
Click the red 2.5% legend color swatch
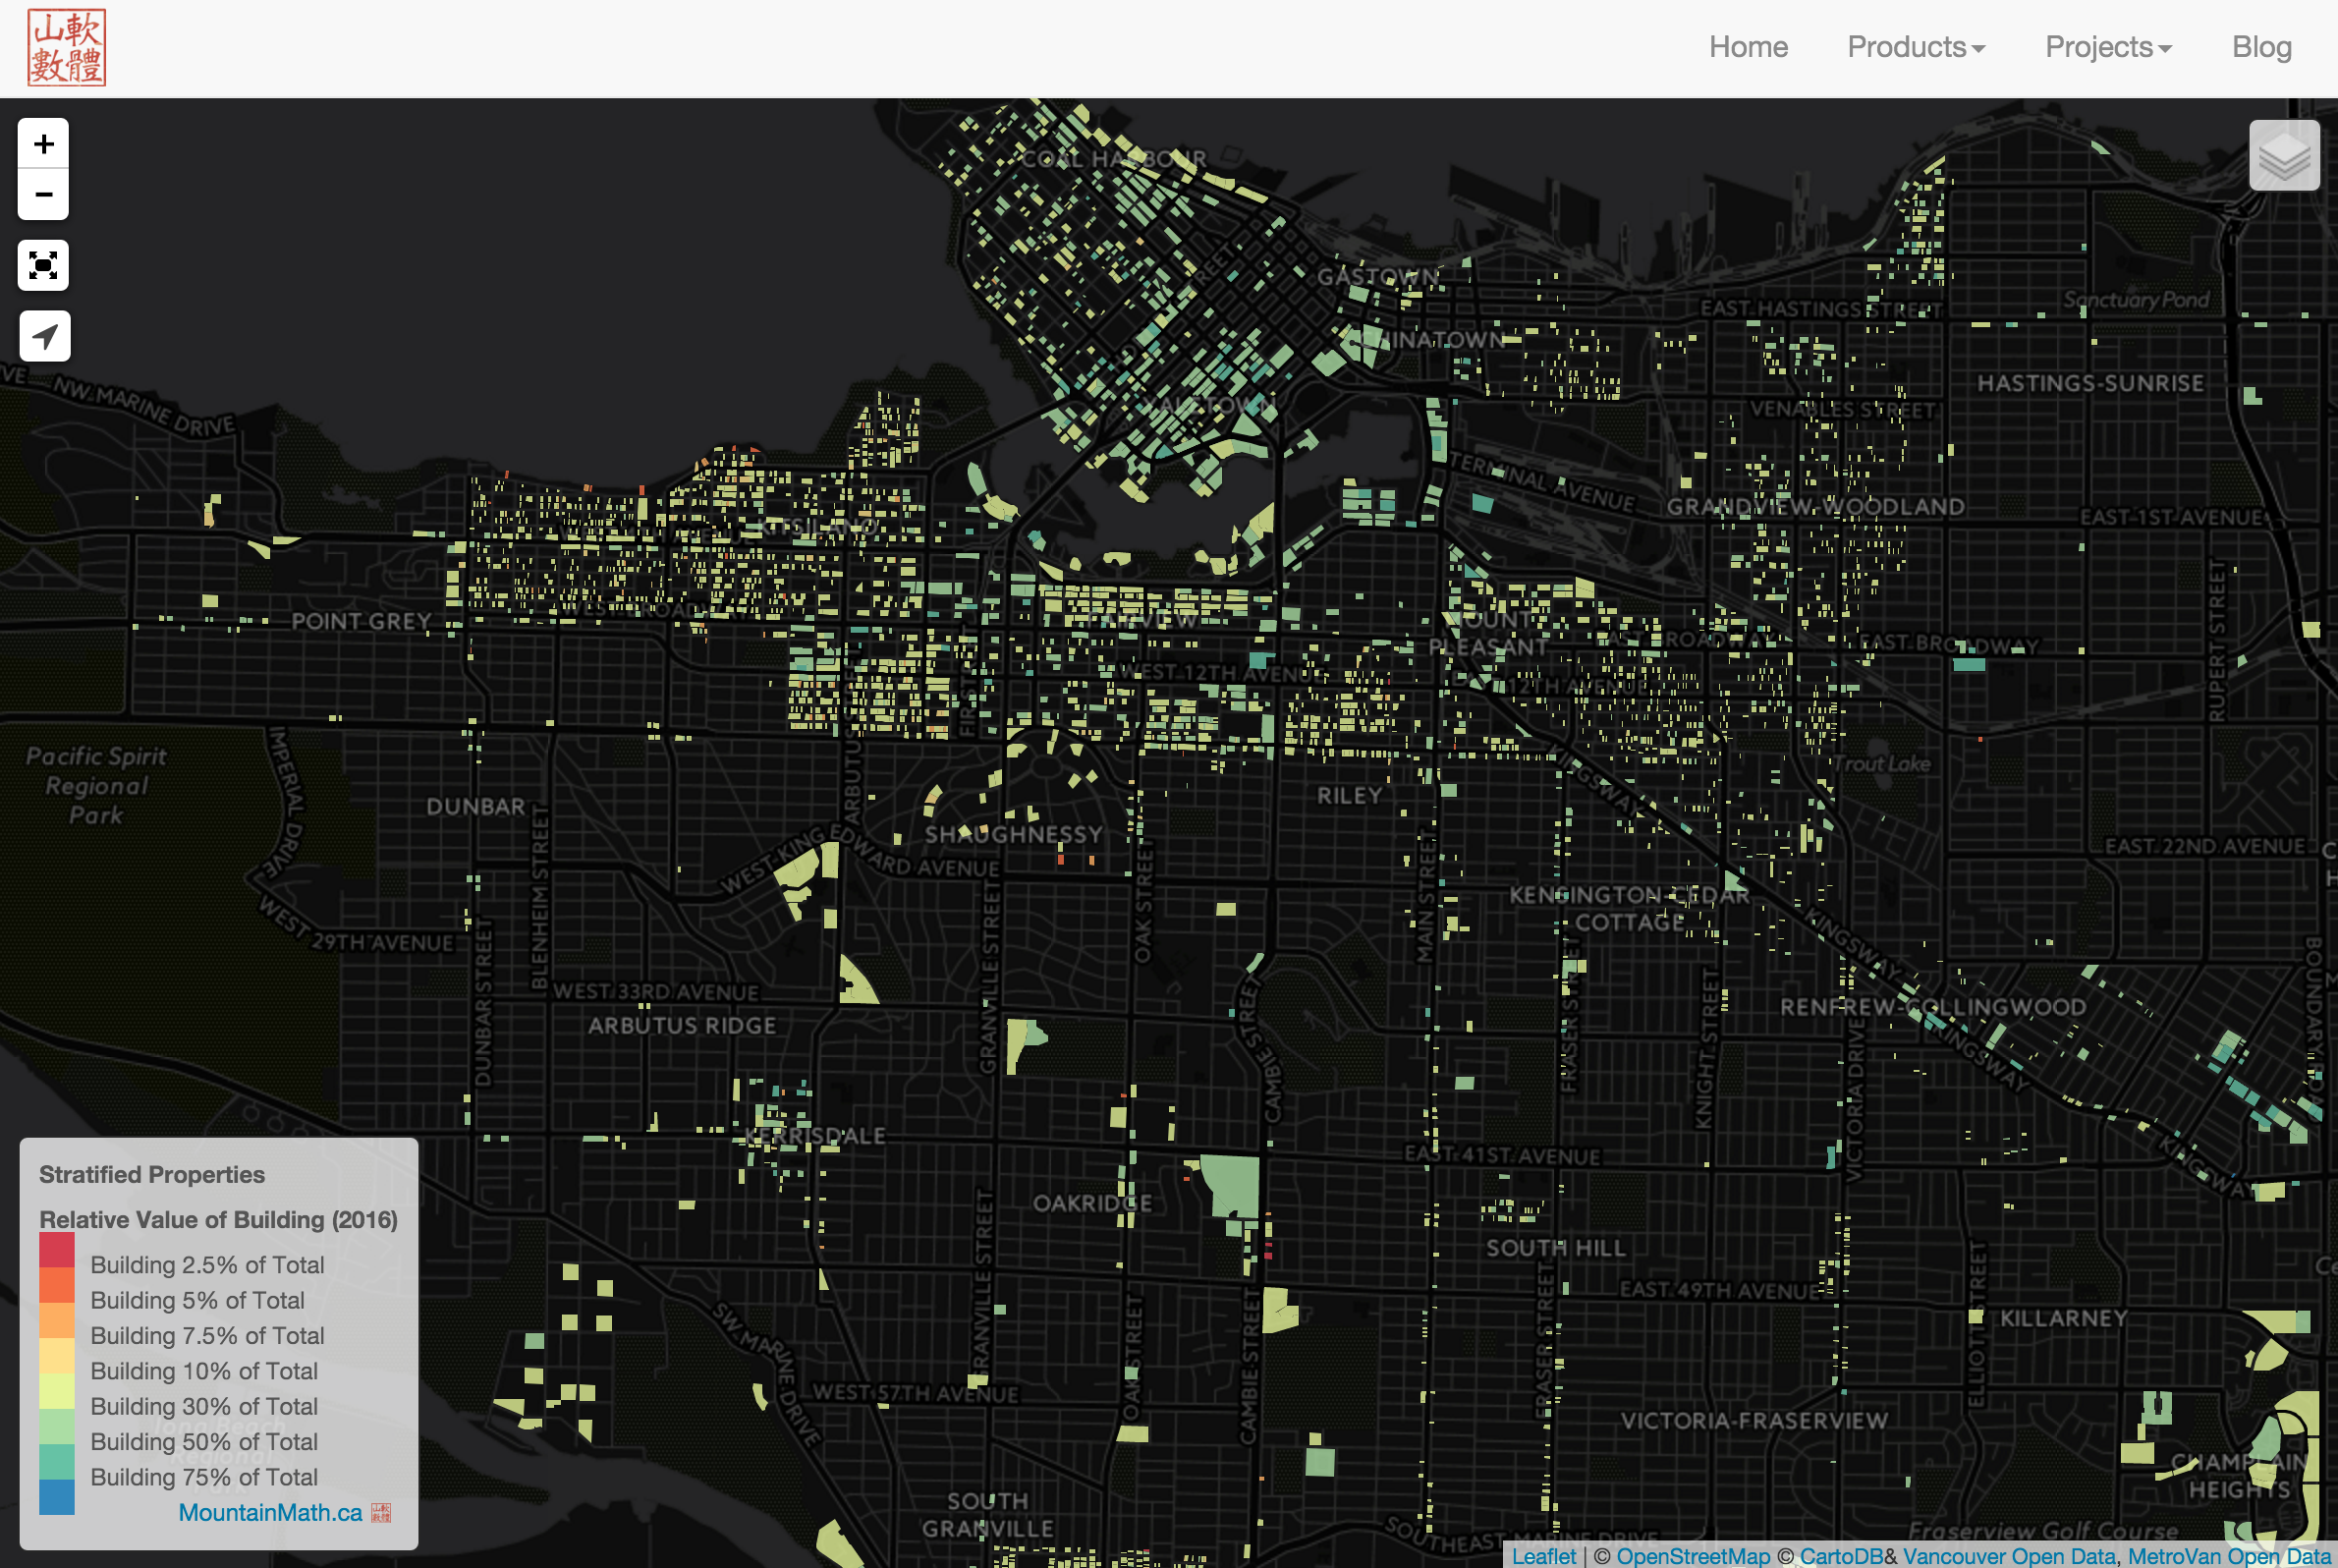(x=57, y=1250)
